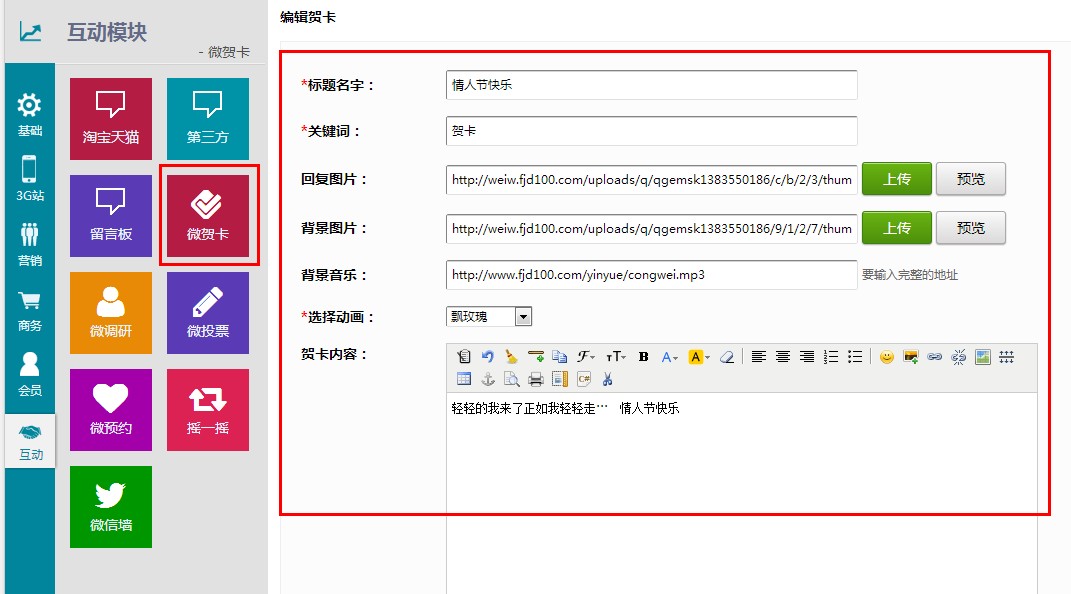This screenshot has height=594, width=1071.
Task: Open the 留言板 message board tile
Action: tap(111, 216)
